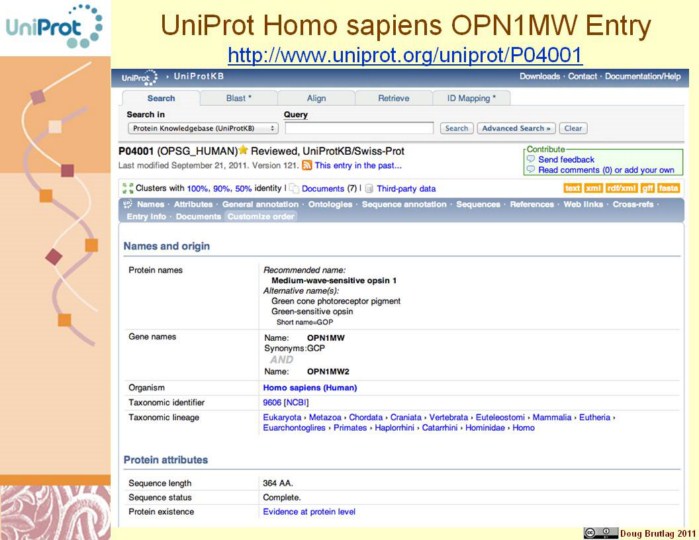
Task: Click the gold Reviewed star icon
Action: [242, 151]
